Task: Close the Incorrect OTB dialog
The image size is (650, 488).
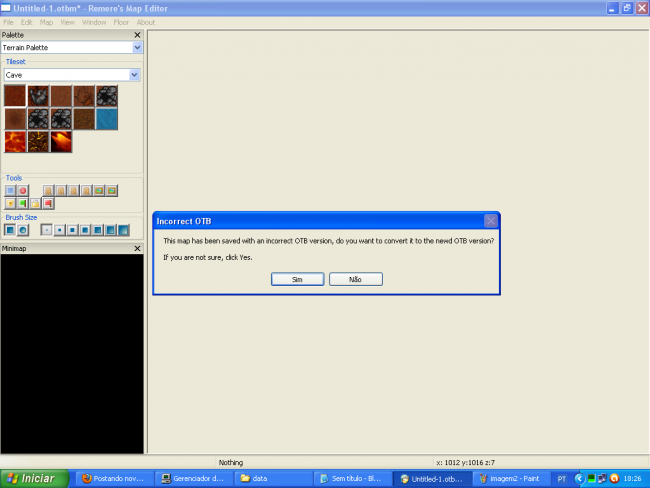Action: [490, 220]
